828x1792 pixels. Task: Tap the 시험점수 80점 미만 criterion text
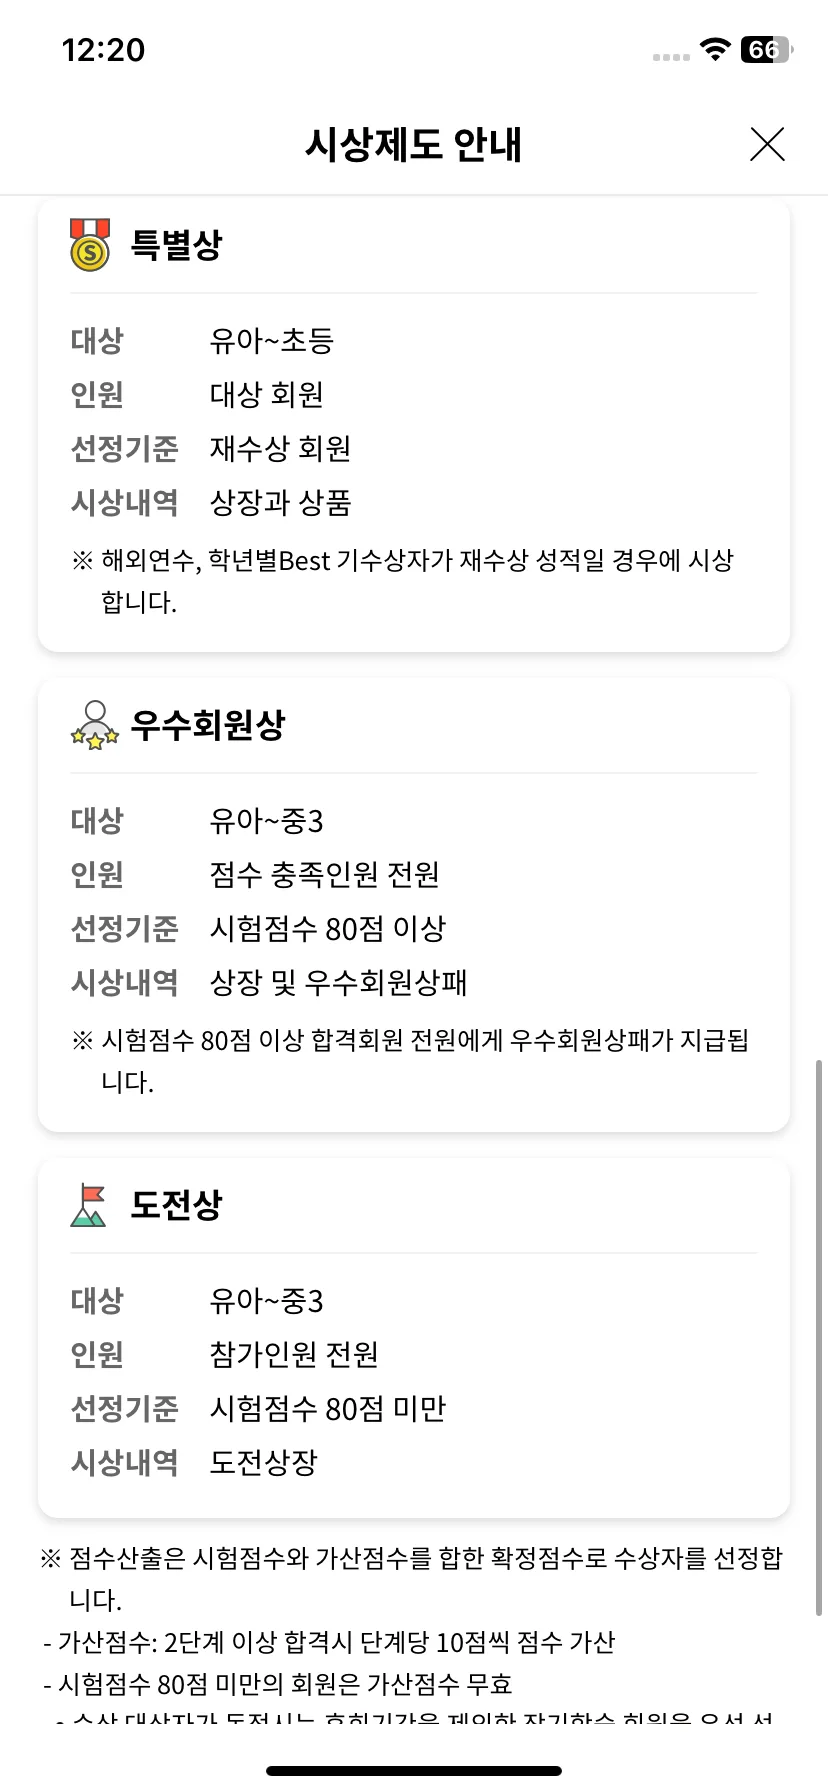click(x=327, y=1408)
